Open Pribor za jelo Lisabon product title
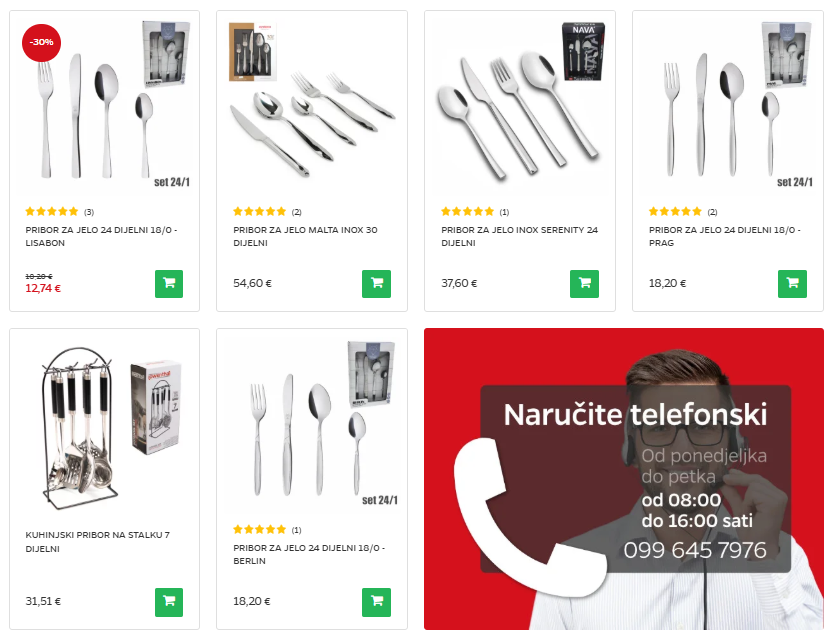This screenshot has width=832, height=639. pyautogui.click(x=101, y=236)
